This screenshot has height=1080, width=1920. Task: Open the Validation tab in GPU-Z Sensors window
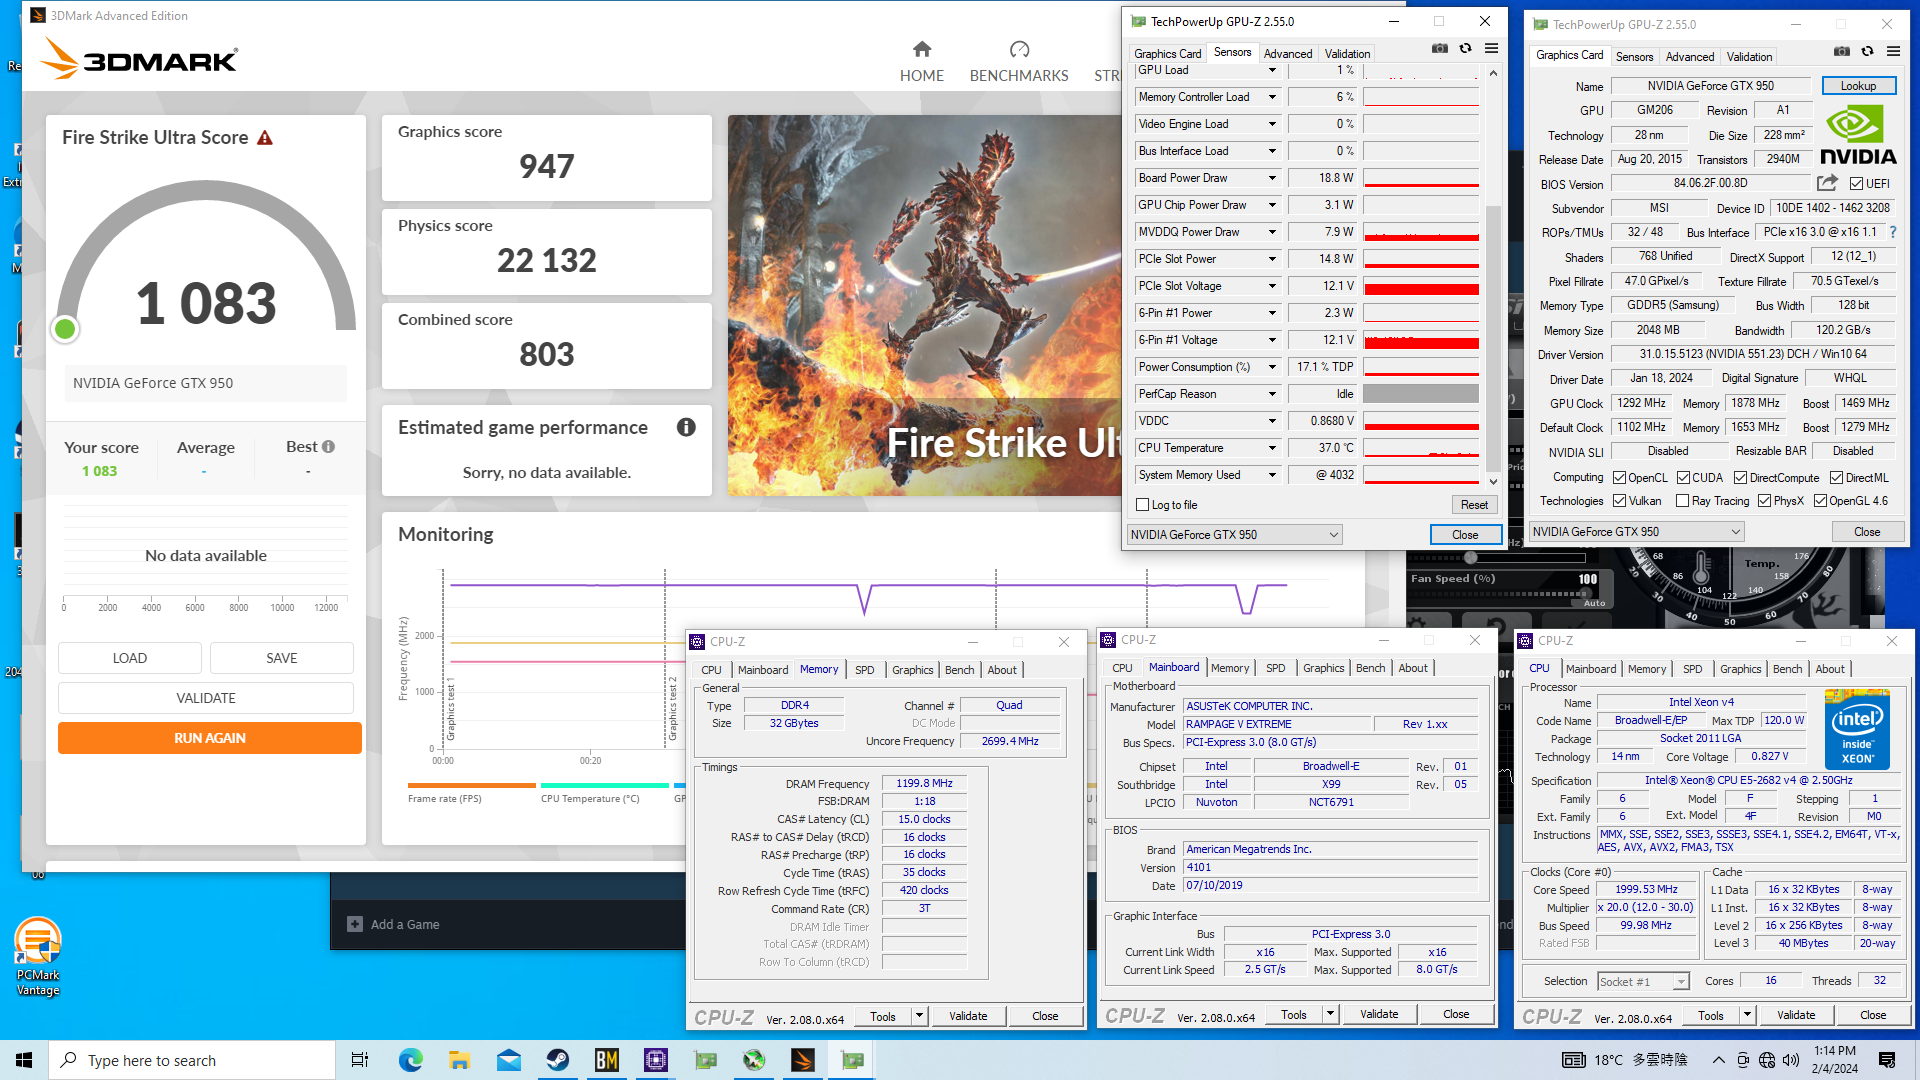[1347, 54]
